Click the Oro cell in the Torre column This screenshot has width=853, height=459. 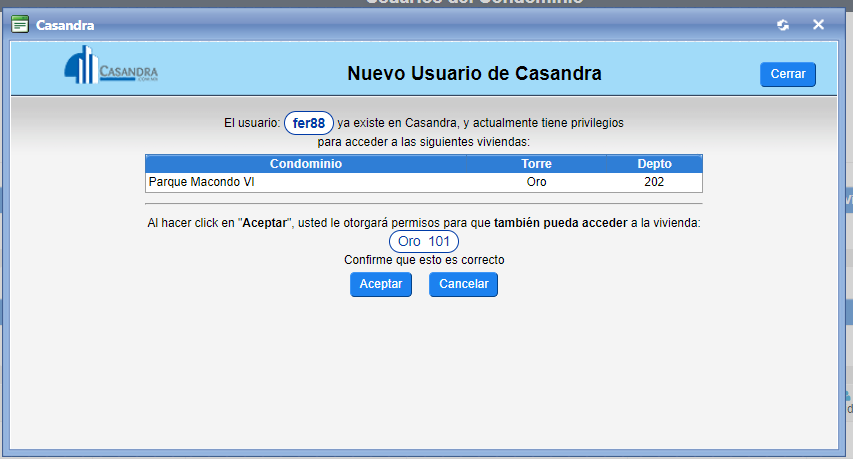coord(536,182)
